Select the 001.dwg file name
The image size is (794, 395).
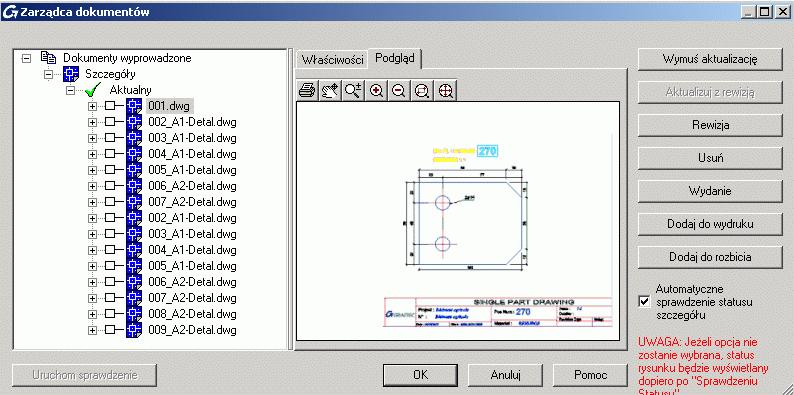coord(170,106)
